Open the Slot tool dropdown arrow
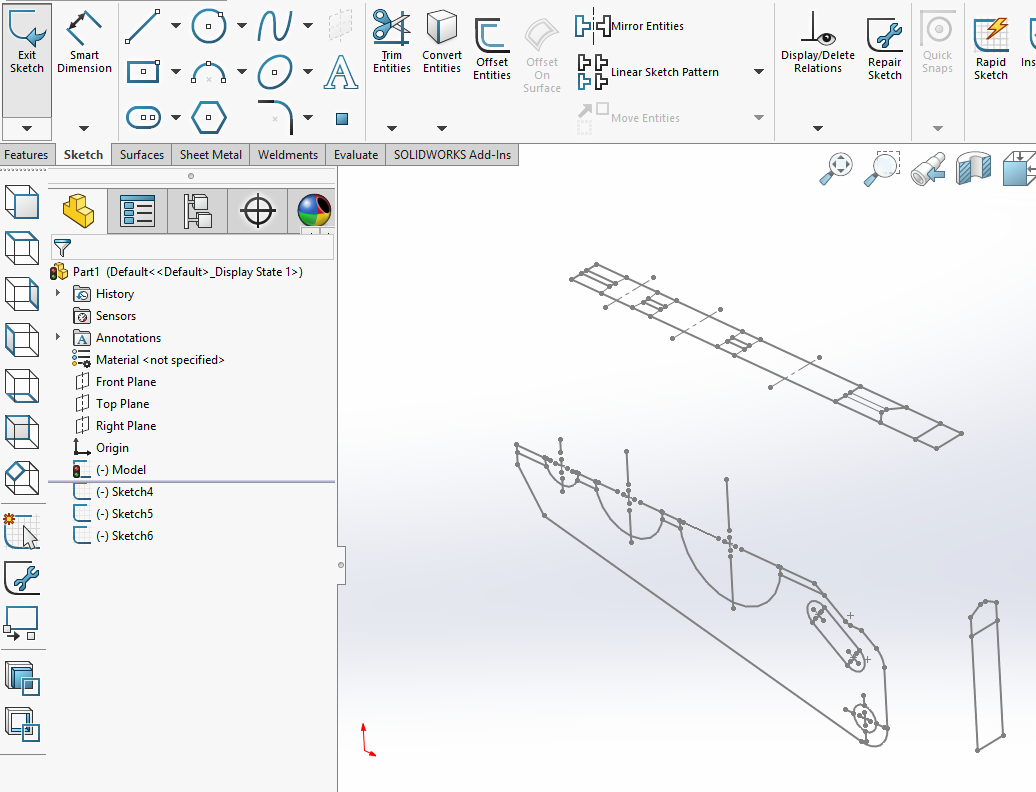1036x792 pixels. tap(176, 118)
